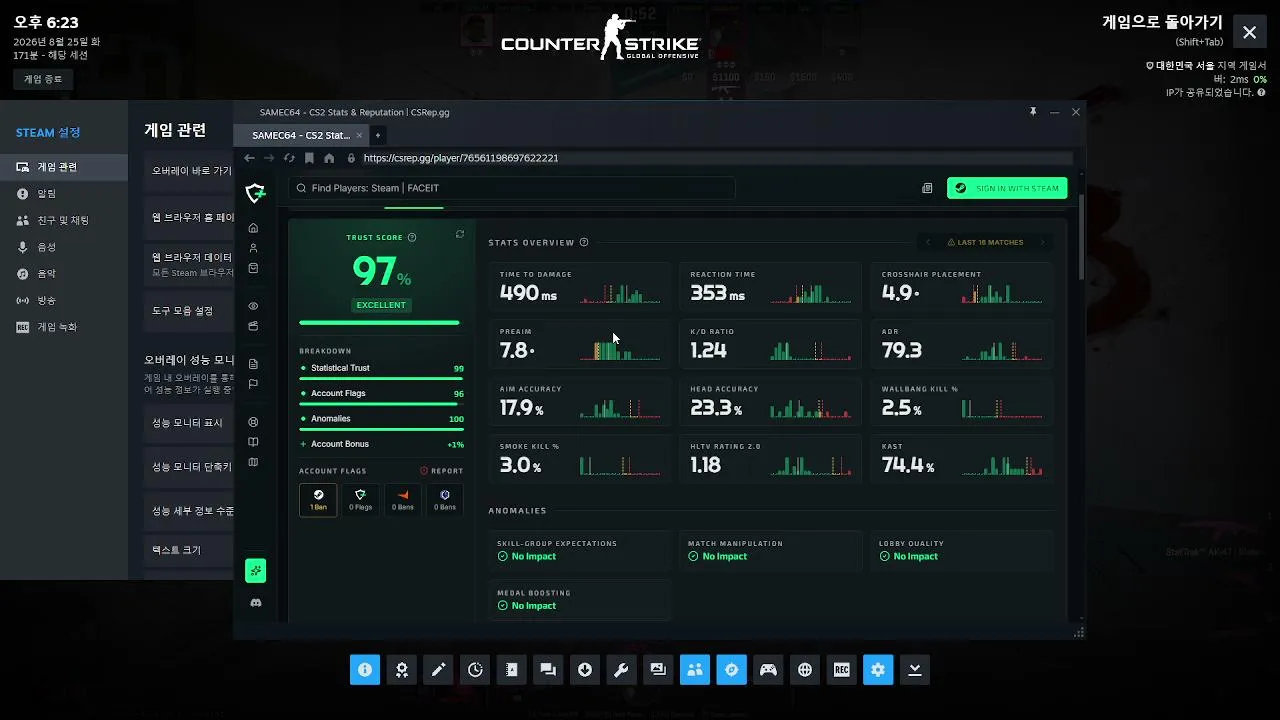Refresh the trust score with the refresh icon
Viewport: 1280px width, 720px height.
[x=460, y=235]
